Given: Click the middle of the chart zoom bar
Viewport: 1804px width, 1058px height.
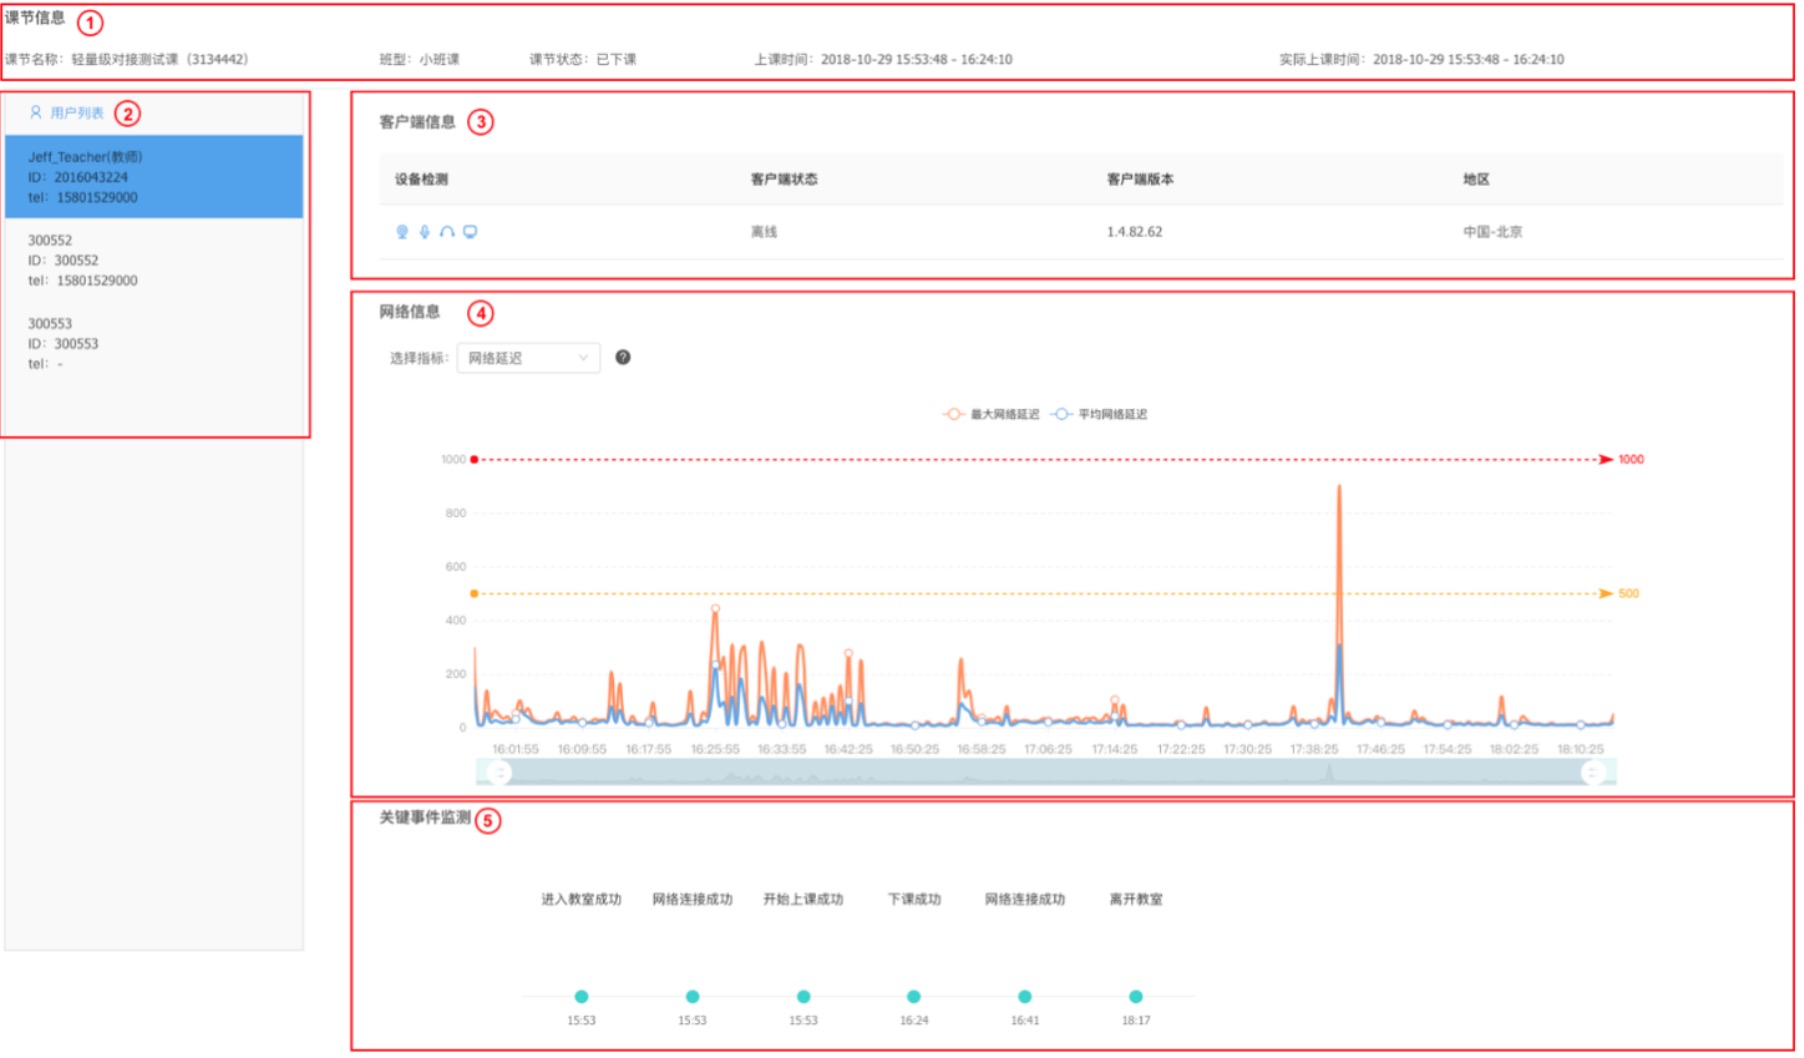Looking at the screenshot, I should (1046, 772).
